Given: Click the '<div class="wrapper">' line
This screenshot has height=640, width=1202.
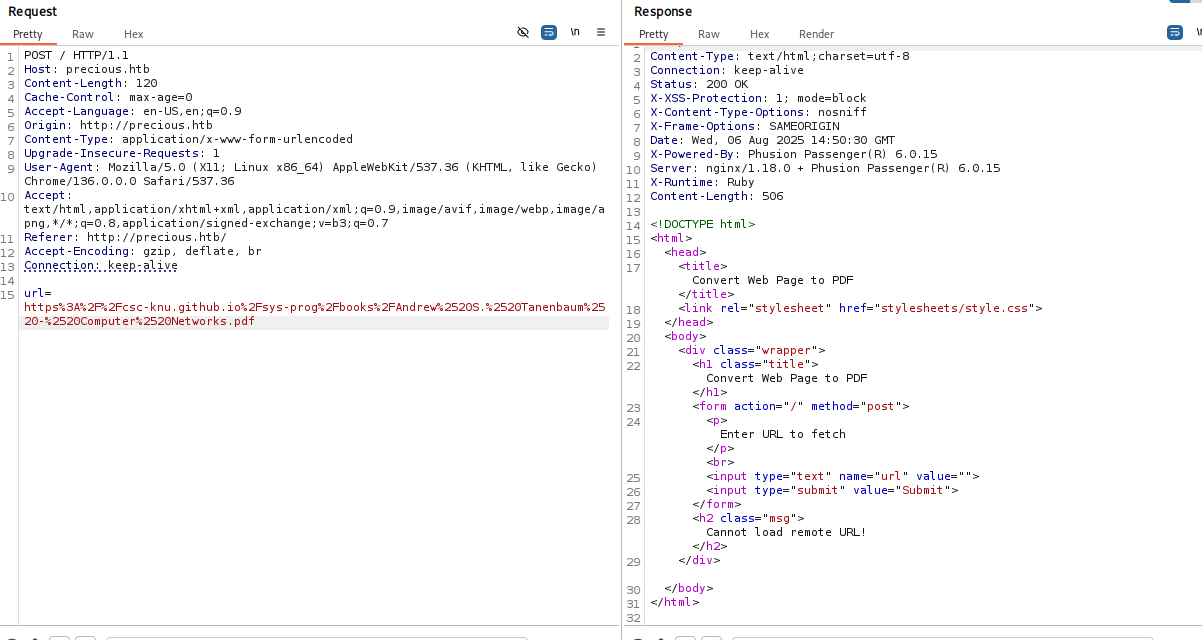Looking at the screenshot, I should point(752,350).
